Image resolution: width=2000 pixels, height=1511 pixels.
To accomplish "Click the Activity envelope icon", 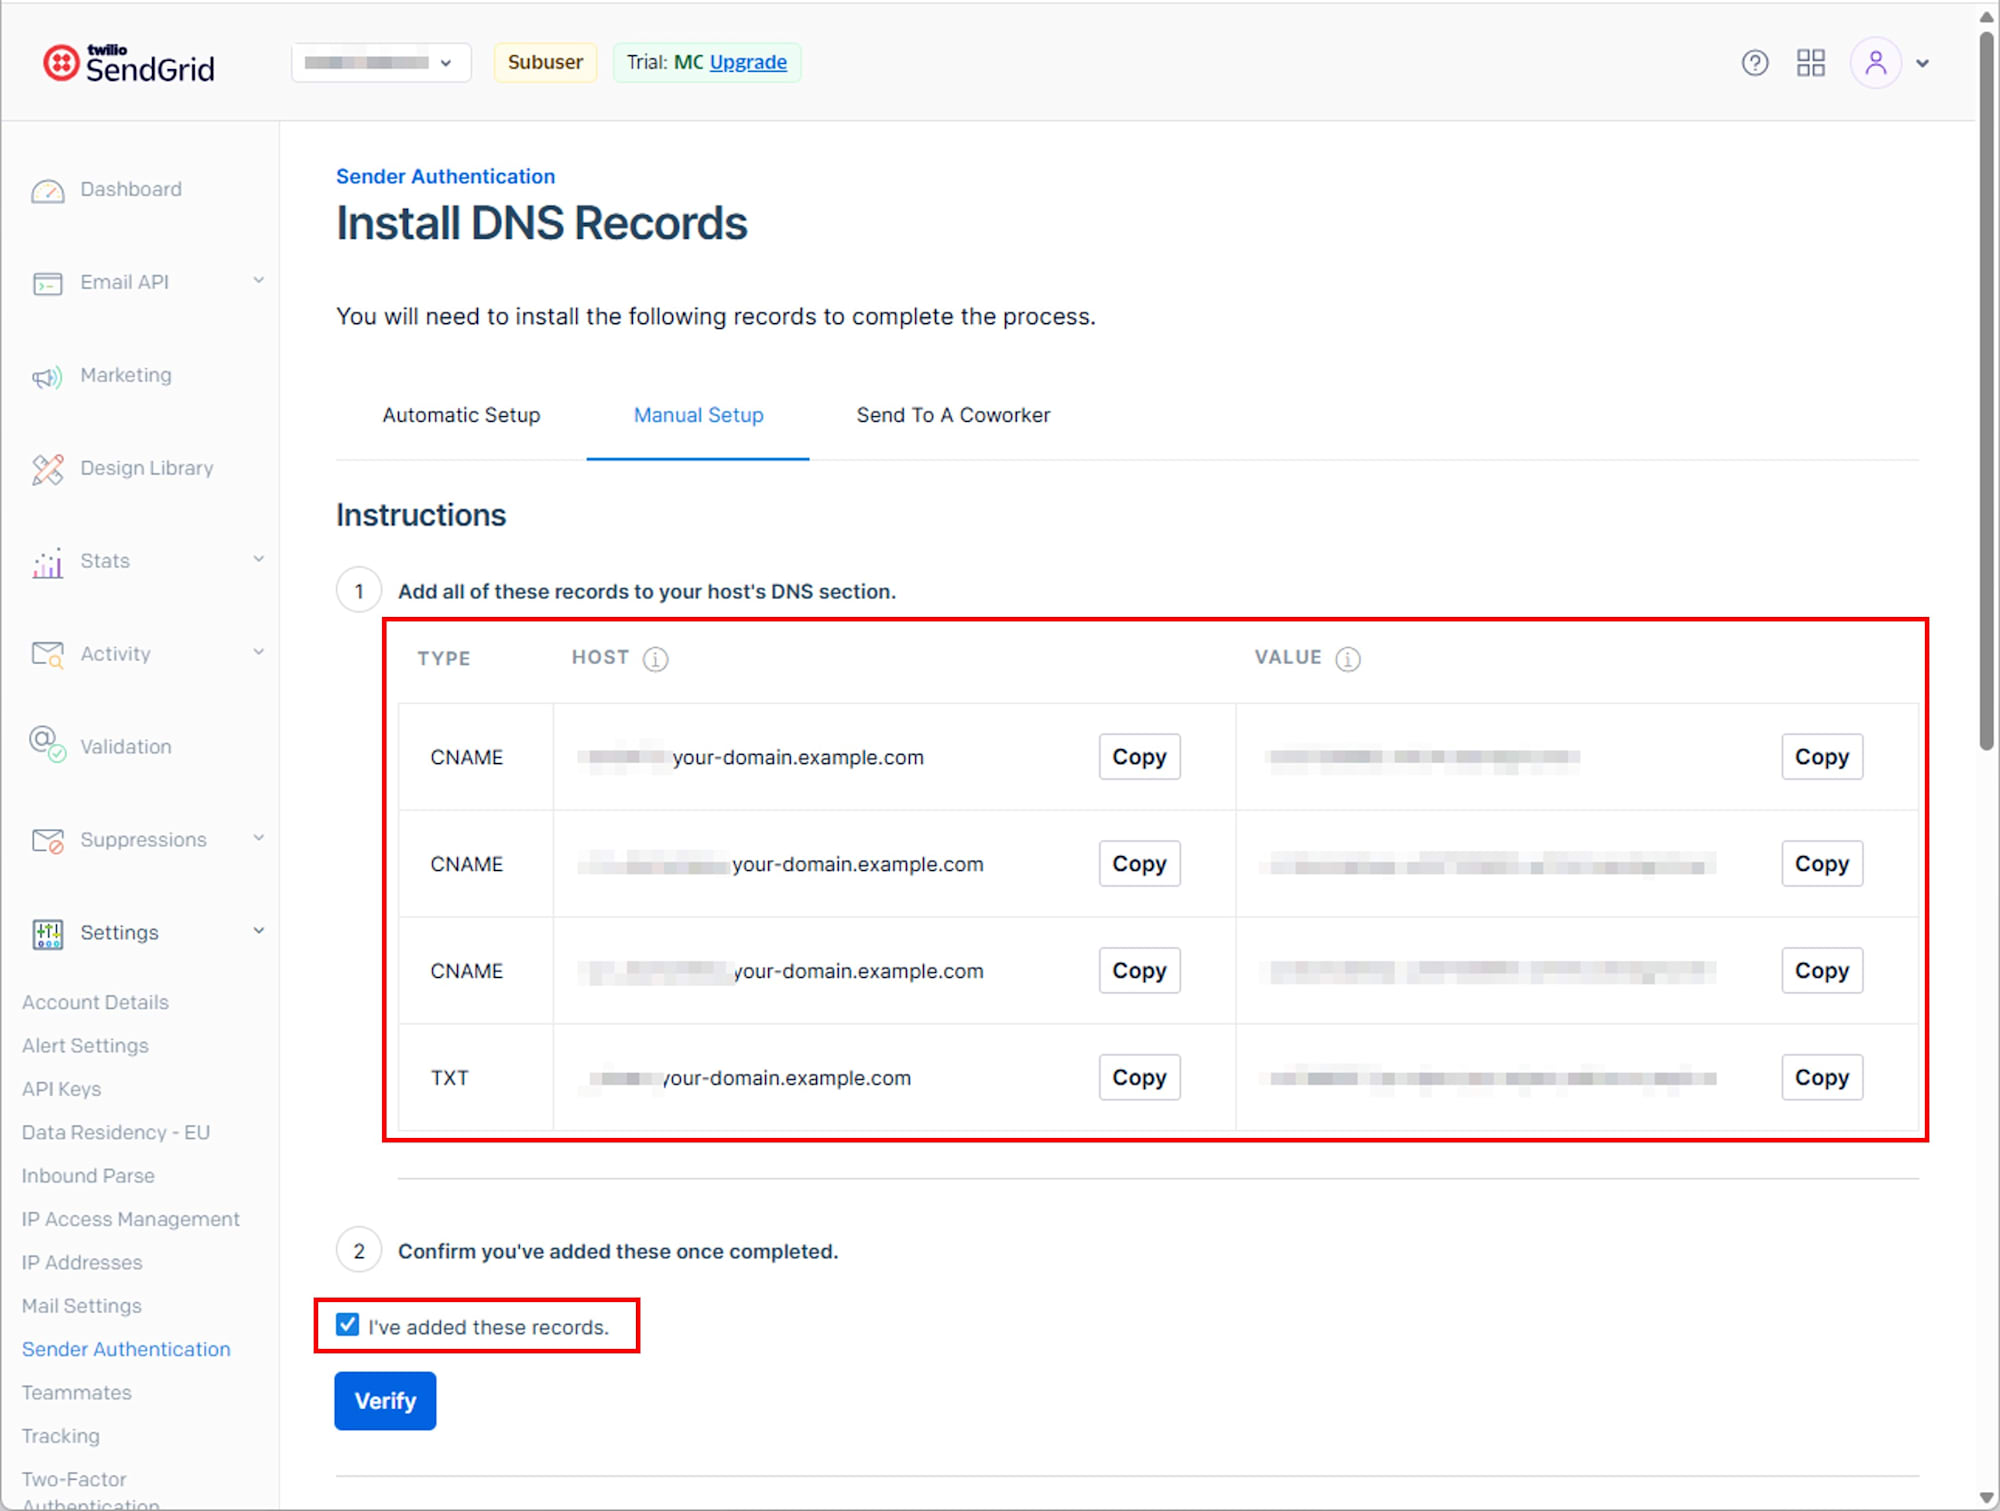I will click(x=47, y=654).
